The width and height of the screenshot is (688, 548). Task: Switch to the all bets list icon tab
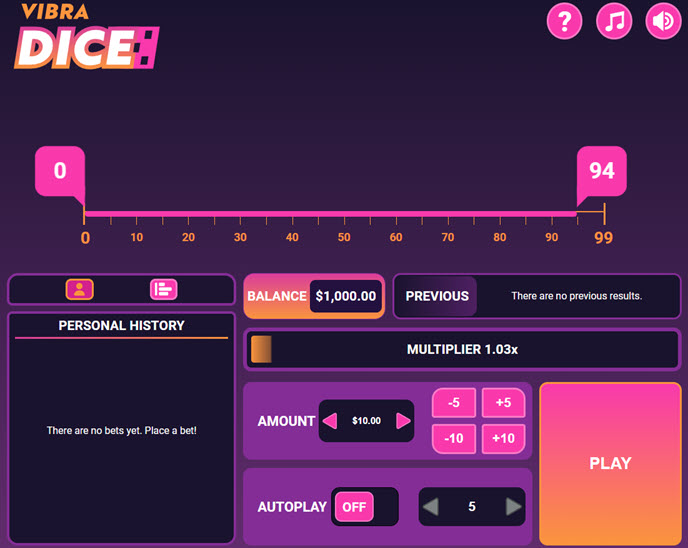coord(163,289)
